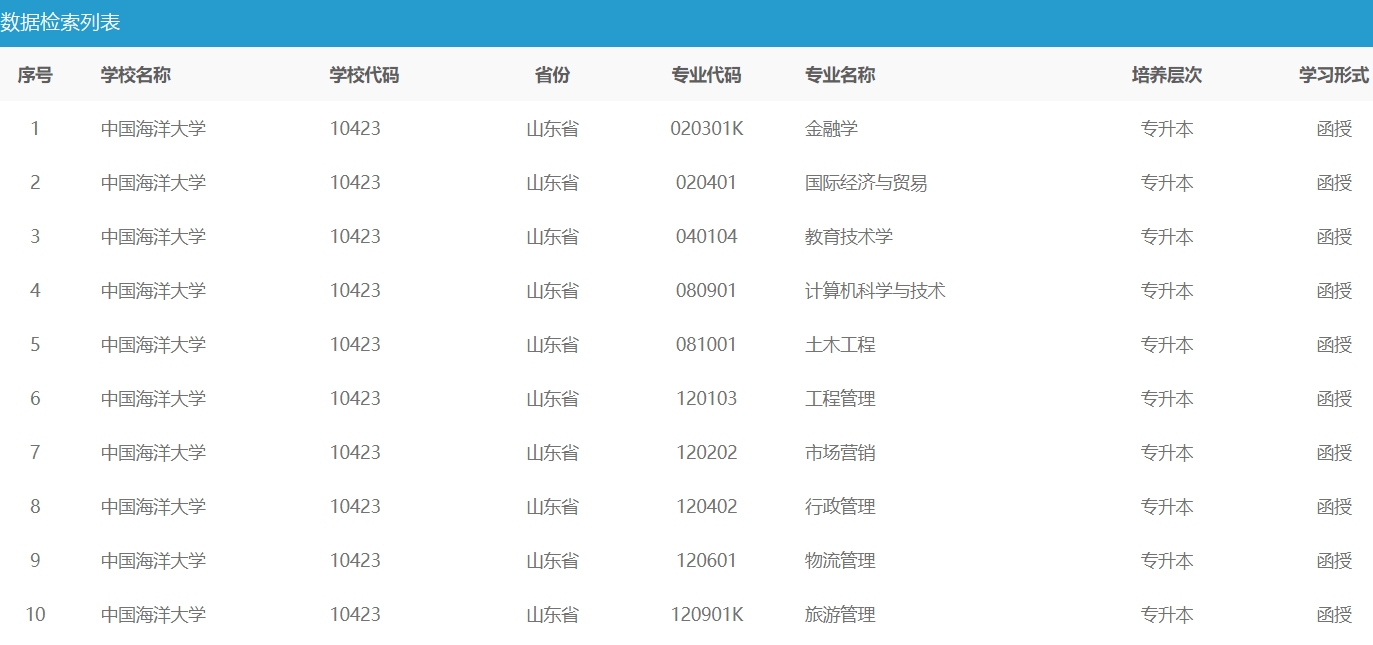Click the 学校名称 column header
The image size is (1373, 645).
pyautogui.click(x=136, y=75)
